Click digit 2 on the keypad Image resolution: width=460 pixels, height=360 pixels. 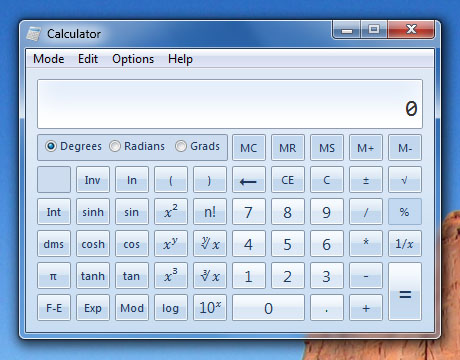click(x=288, y=276)
